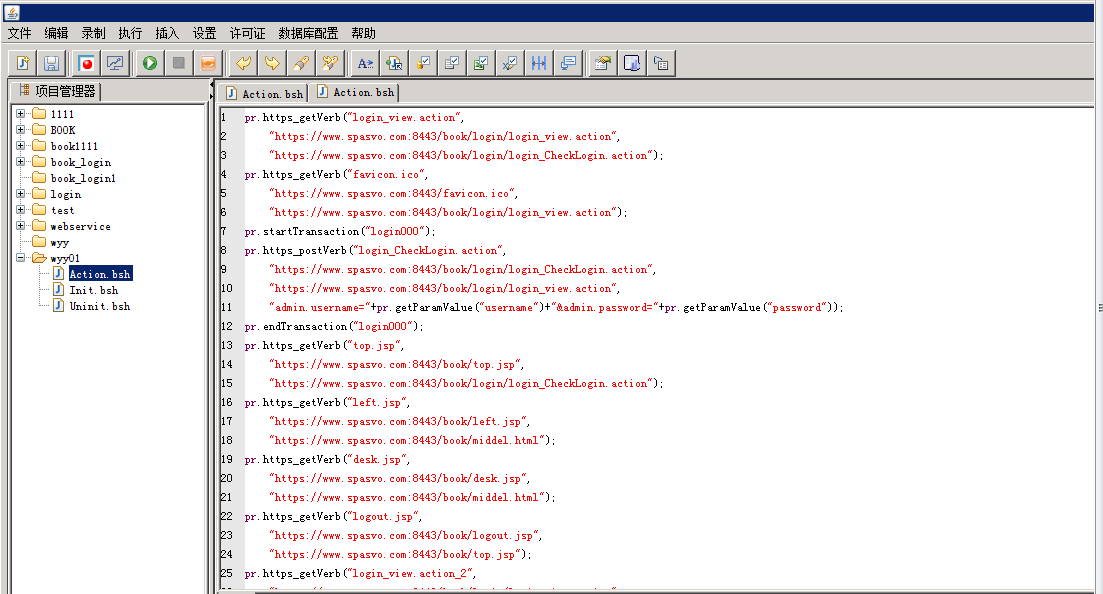Open the 数据库配置 menu
1103x594 pixels.
click(x=308, y=33)
